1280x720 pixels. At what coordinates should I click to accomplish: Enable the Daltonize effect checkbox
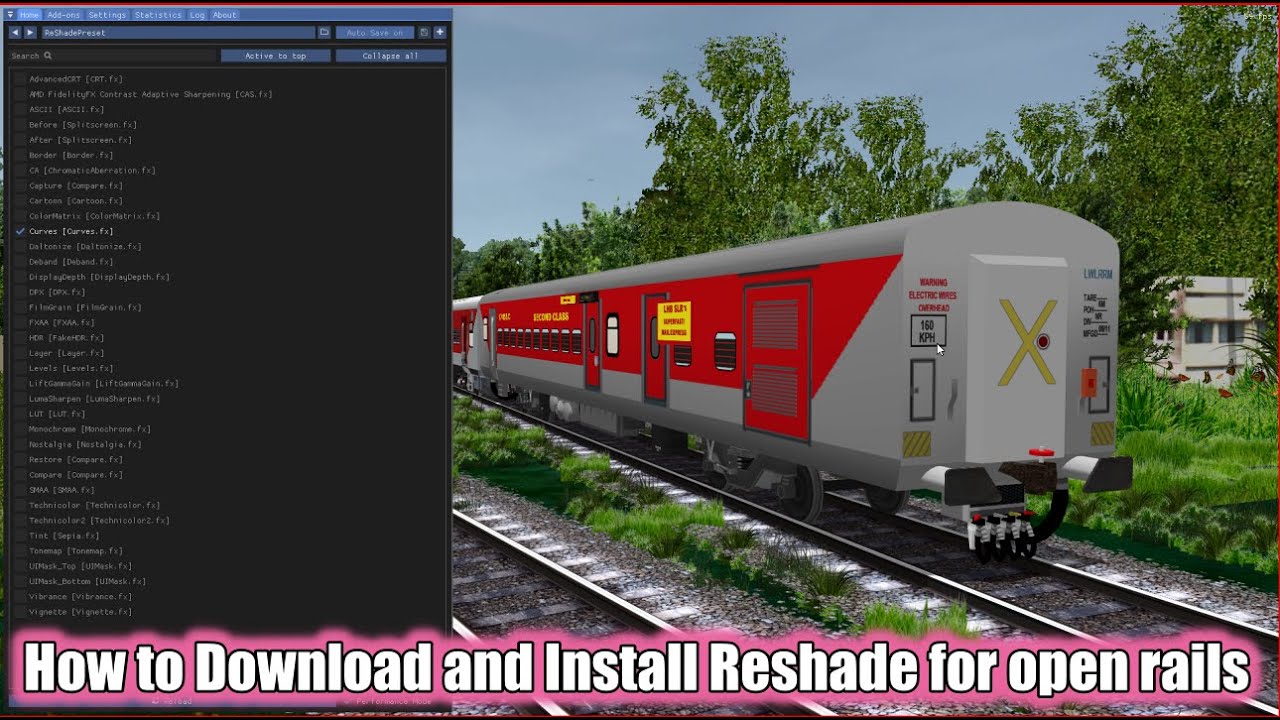(19, 246)
